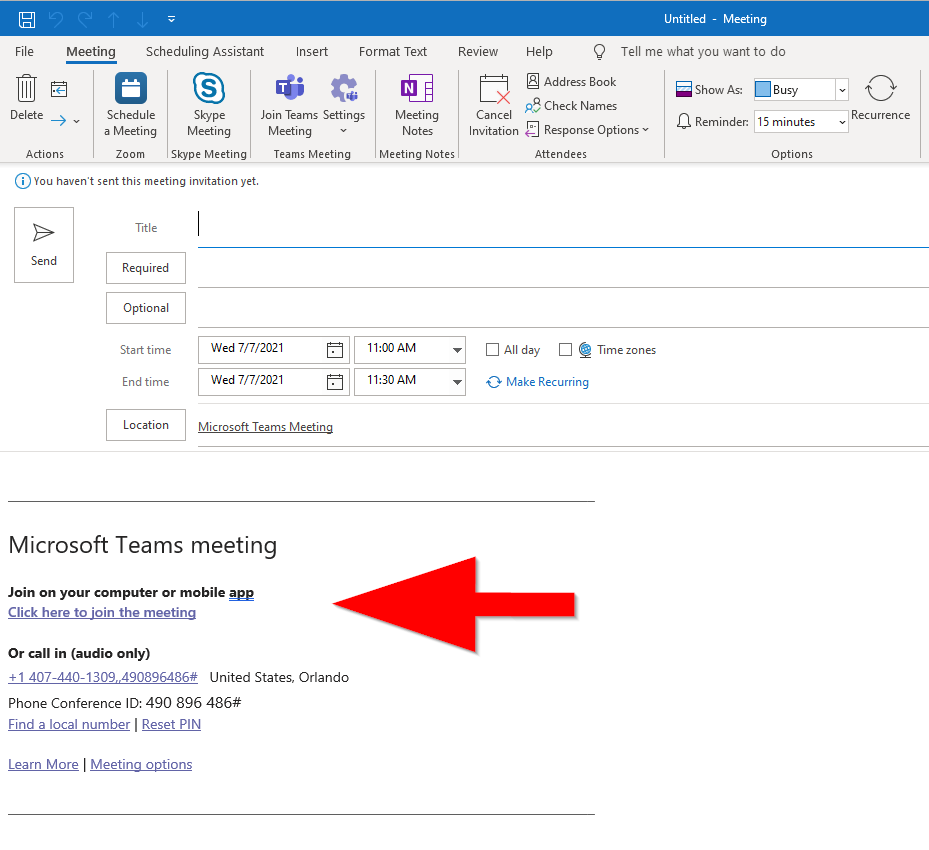Image resolution: width=929 pixels, height=850 pixels.
Task: Click Check Names
Action: click(571, 106)
